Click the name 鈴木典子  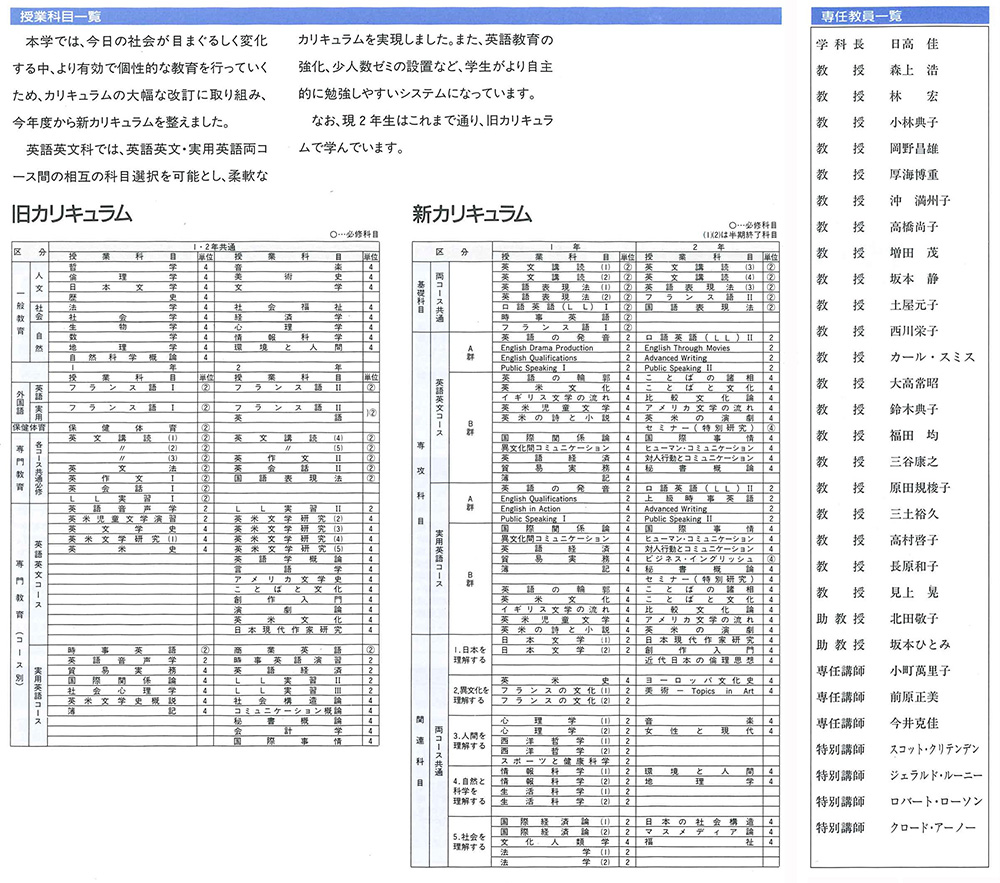[x=914, y=410]
